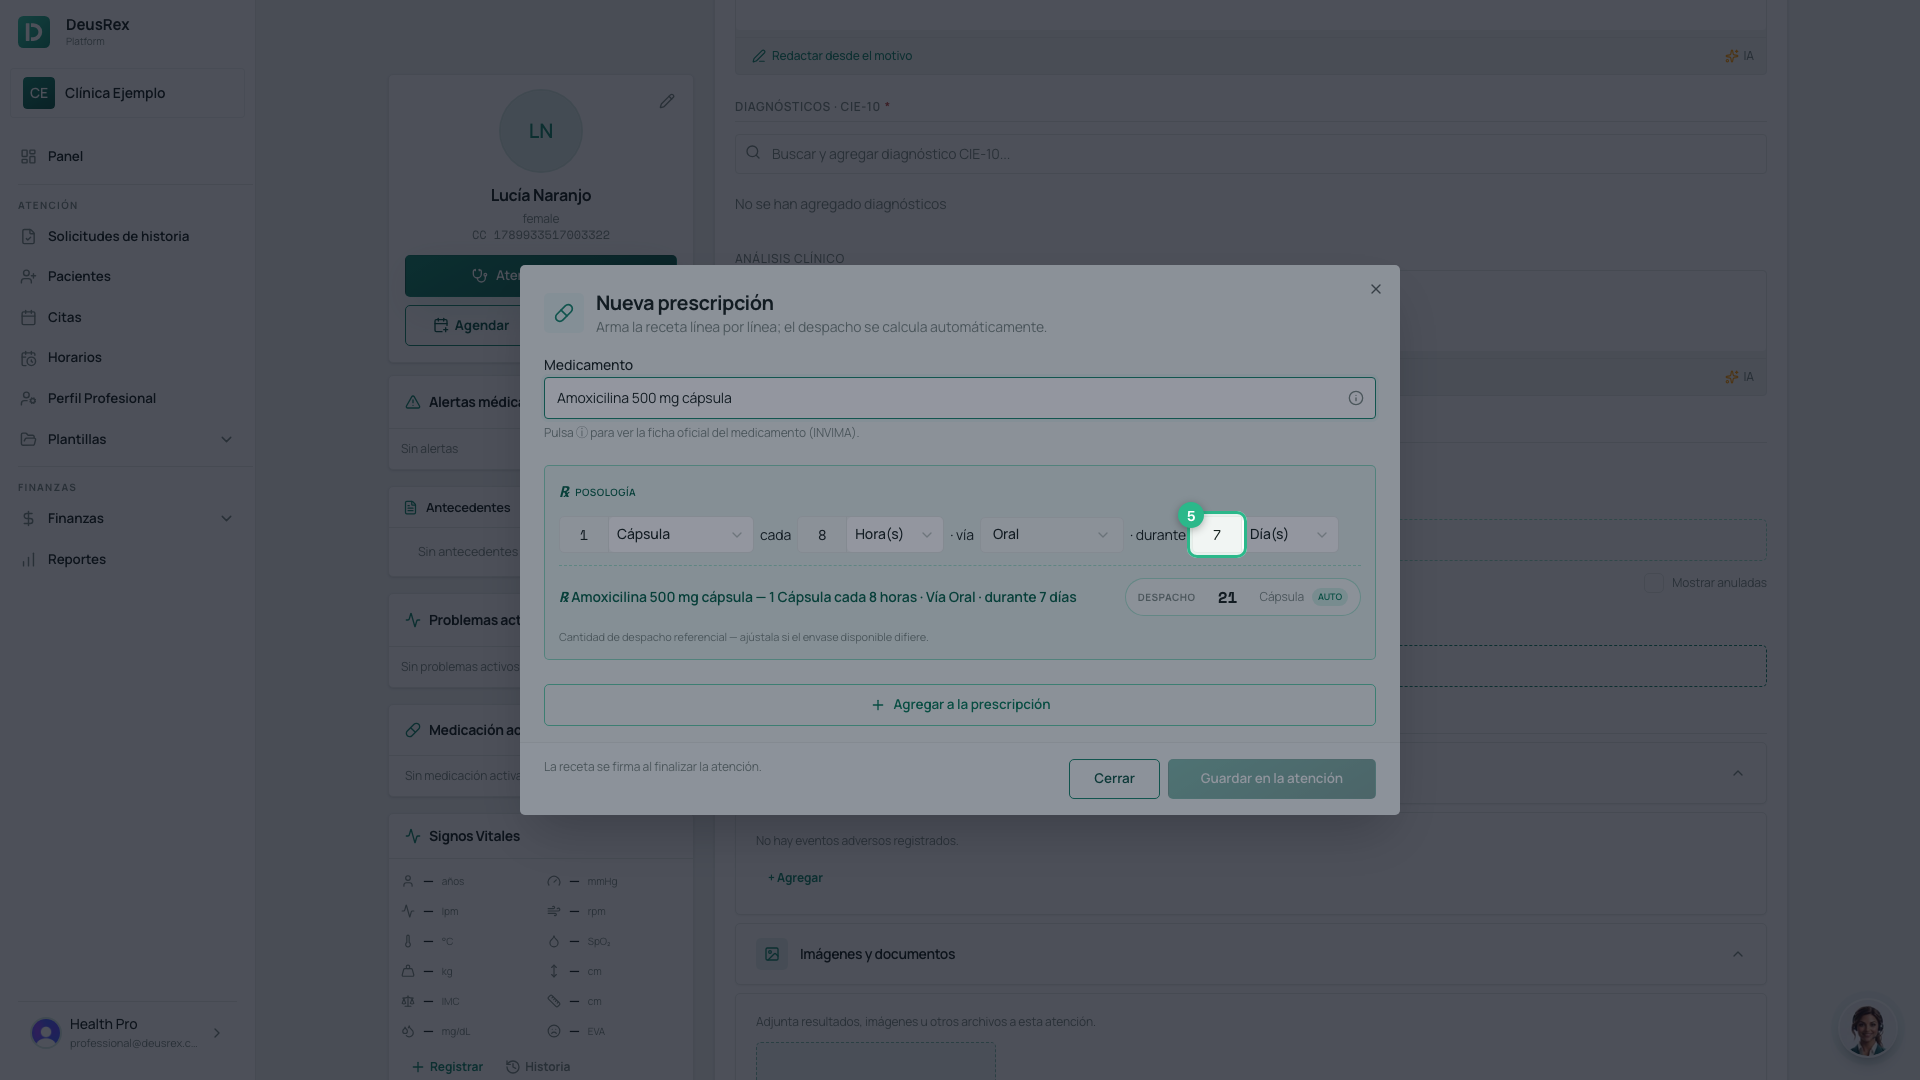This screenshot has height=1080, width=1920.
Task: Click the Agendar button on patient card
Action: tap(471, 326)
